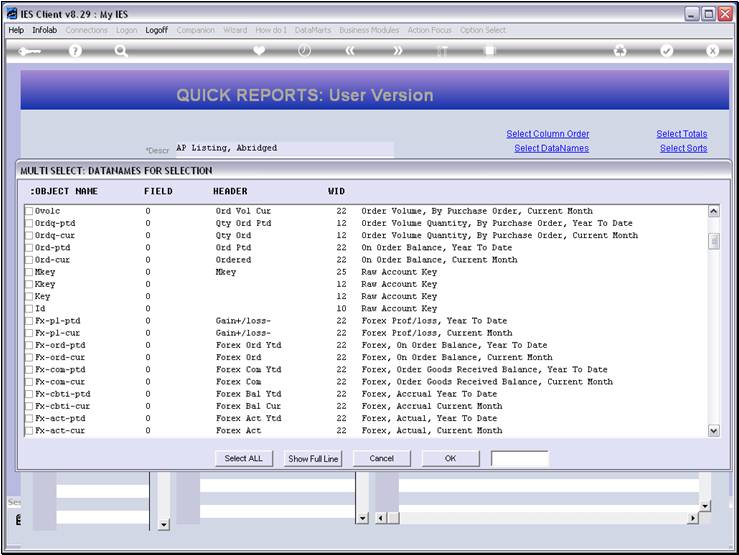Click the double left arrow icon
739x555 pixels.
350,50
